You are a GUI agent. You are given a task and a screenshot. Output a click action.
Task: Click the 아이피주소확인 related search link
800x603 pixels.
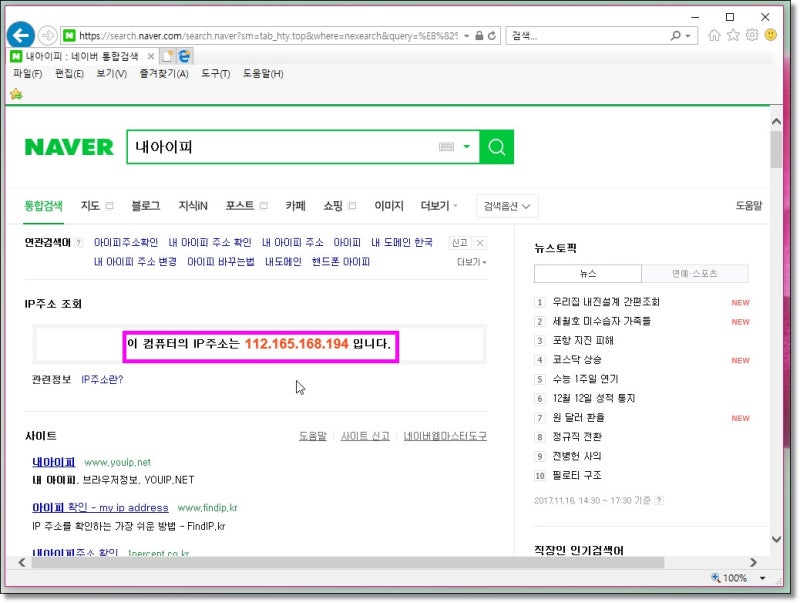126,242
